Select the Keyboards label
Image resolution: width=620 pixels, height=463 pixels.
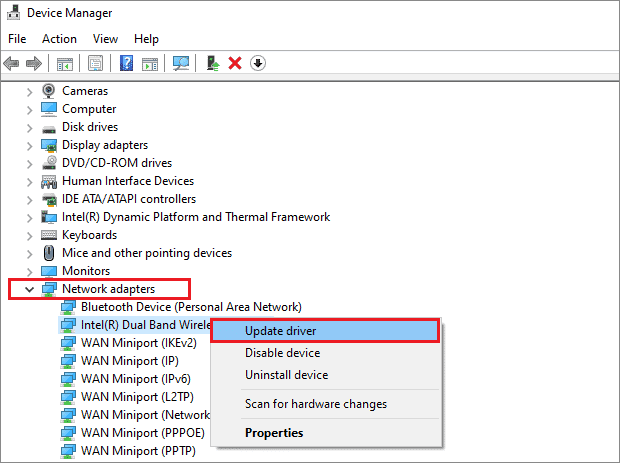pyautogui.click(x=89, y=235)
